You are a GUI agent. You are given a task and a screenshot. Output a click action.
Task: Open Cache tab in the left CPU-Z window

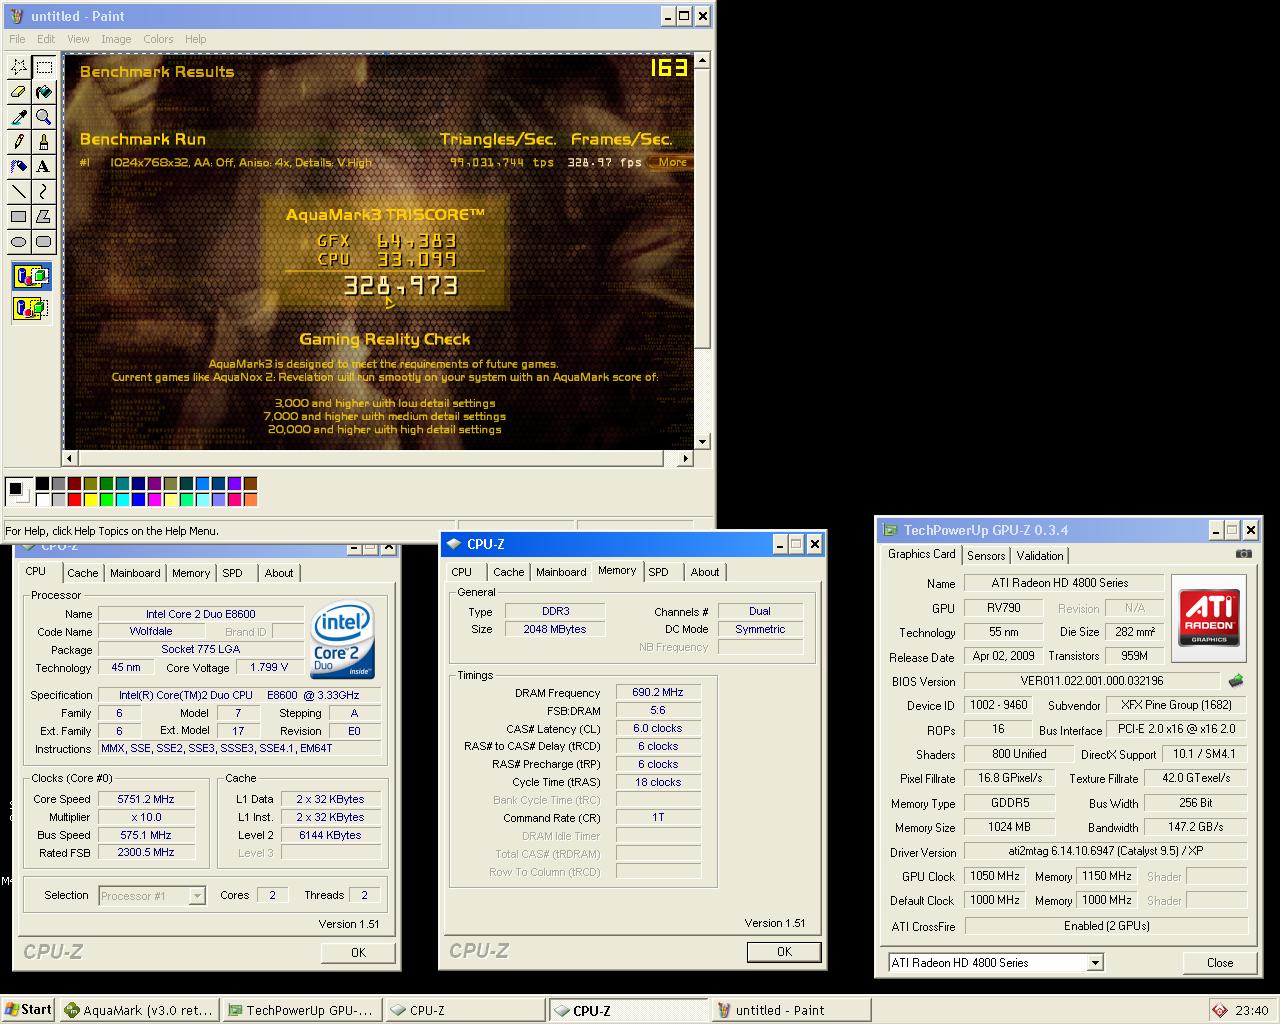[x=83, y=573]
